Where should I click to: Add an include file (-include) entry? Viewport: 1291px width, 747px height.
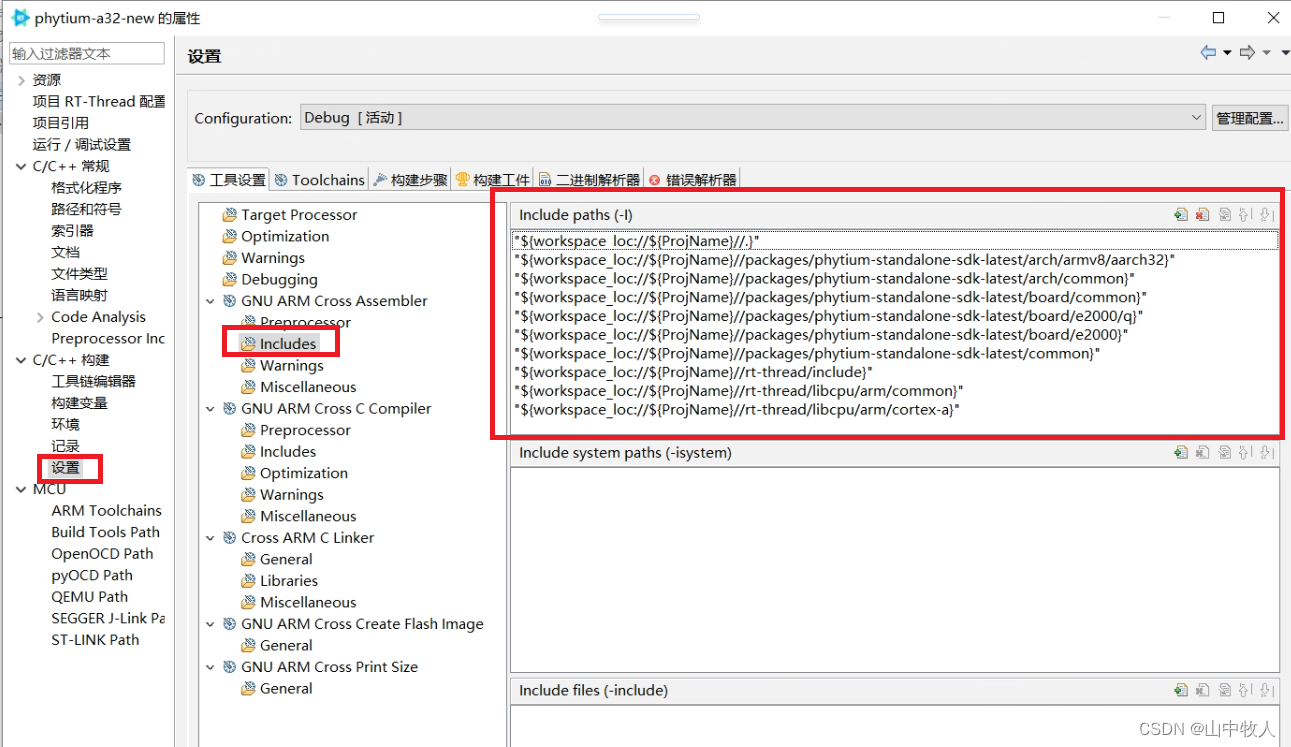coord(1181,690)
